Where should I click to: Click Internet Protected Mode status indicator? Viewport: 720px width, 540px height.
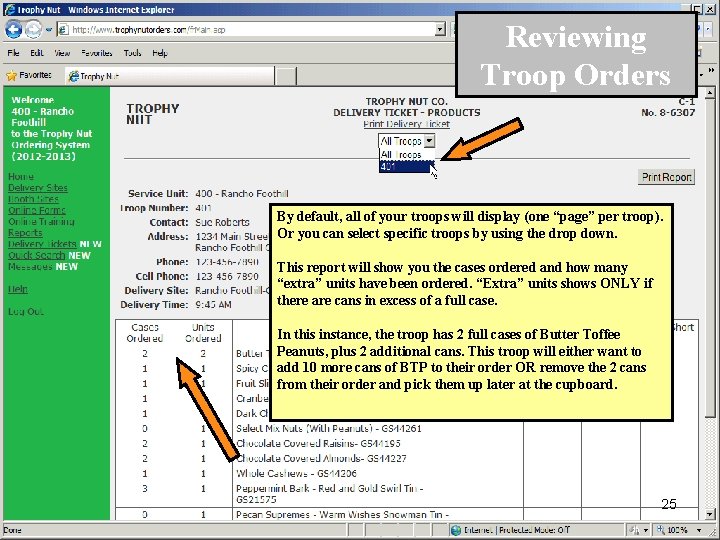pos(510,530)
